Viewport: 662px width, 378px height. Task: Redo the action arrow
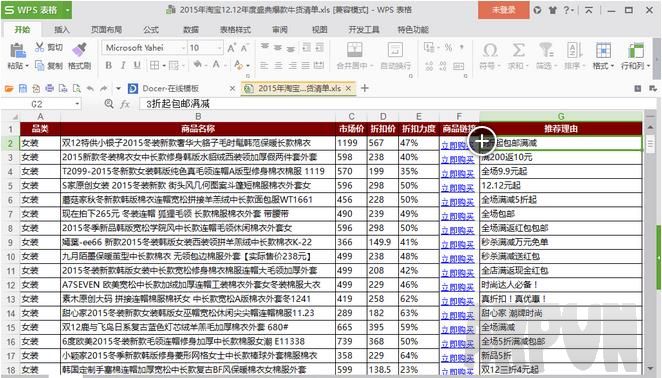[104, 88]
